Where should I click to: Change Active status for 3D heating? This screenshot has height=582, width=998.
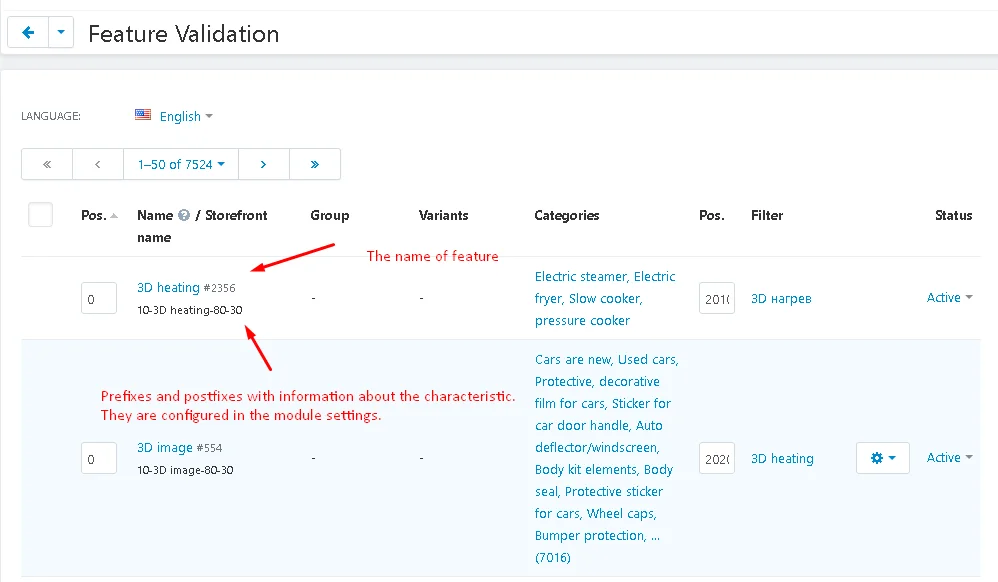click(949, 298)
